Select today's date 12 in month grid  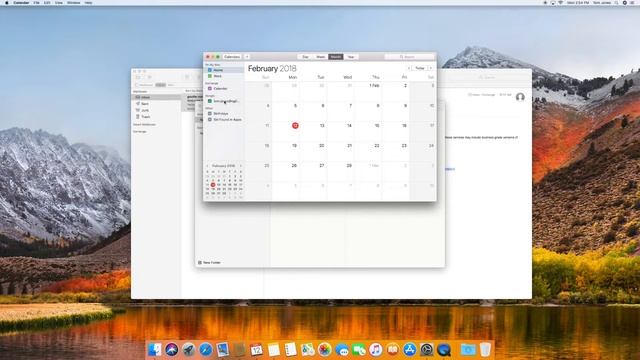pos(295,126)
